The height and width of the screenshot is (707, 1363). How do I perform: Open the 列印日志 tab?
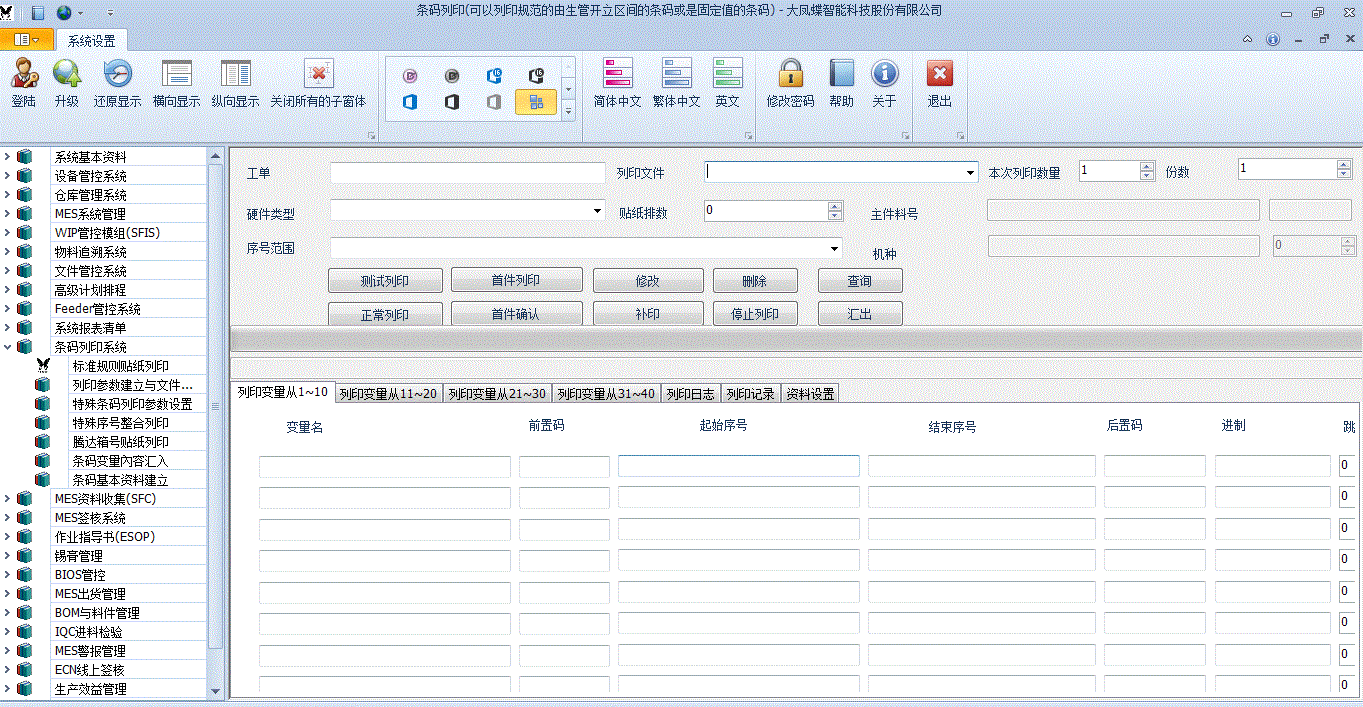(690, 394)
